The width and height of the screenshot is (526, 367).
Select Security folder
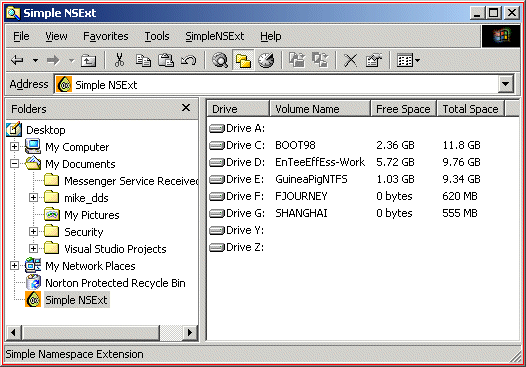(84, 232)
